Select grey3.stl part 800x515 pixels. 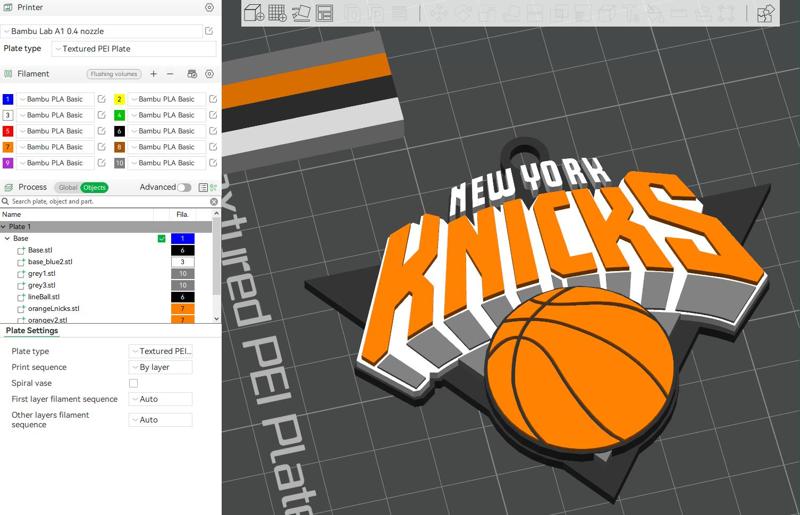(x=41, y=285)
